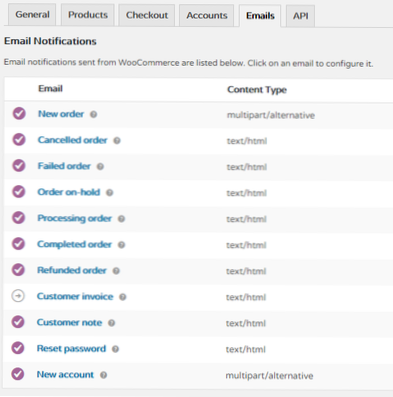Click the email notifications description sentence
The image size is (393, 397).
click(x=188, y=63)
